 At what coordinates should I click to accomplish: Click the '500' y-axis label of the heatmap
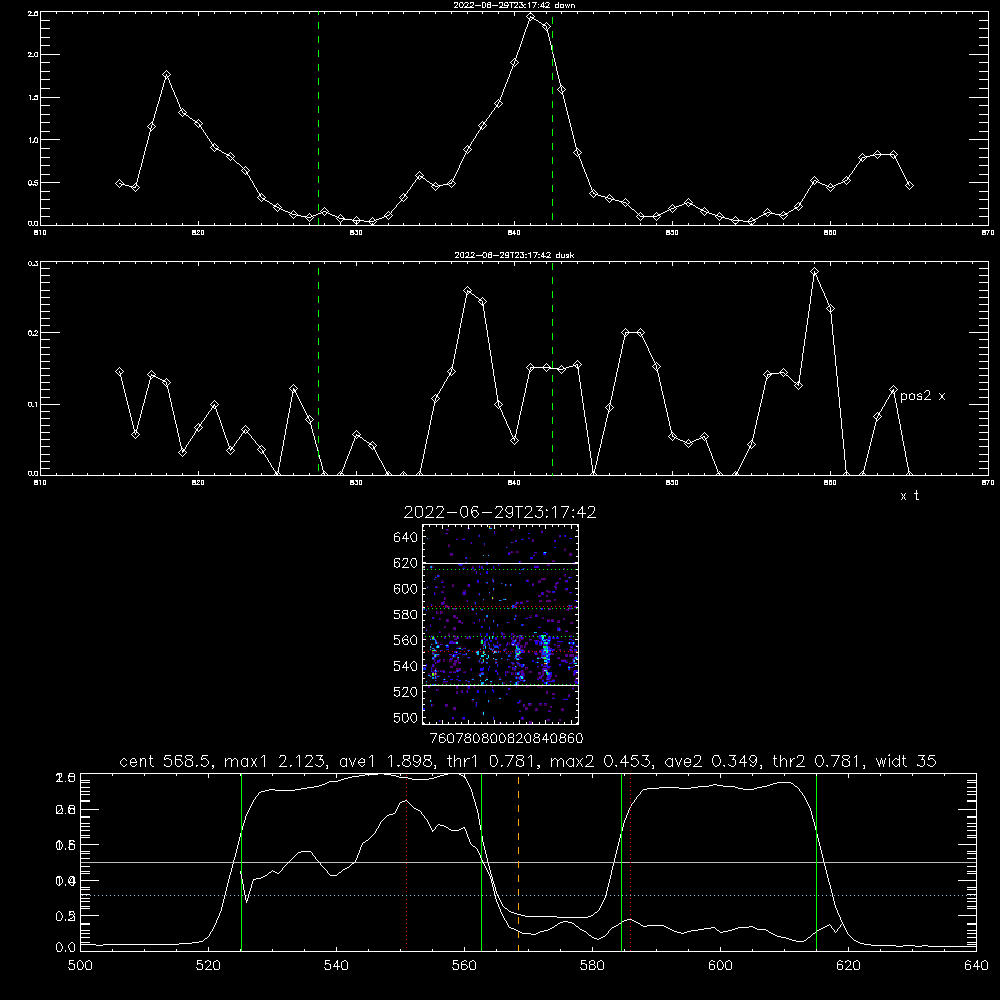pyautogui.click(x=406, y=717)
